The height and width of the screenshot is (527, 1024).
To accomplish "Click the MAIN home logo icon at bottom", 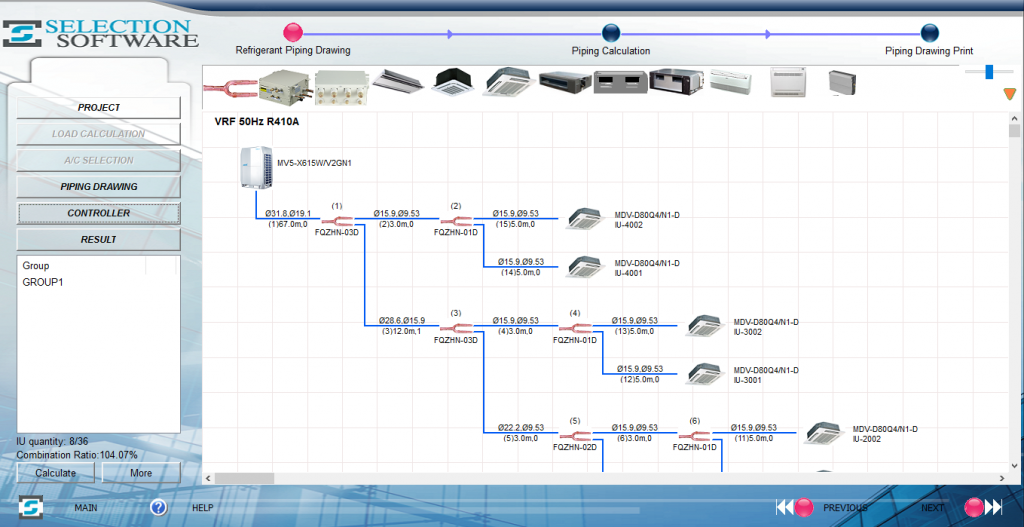I will pyautogui.click(x=30, y=507).
